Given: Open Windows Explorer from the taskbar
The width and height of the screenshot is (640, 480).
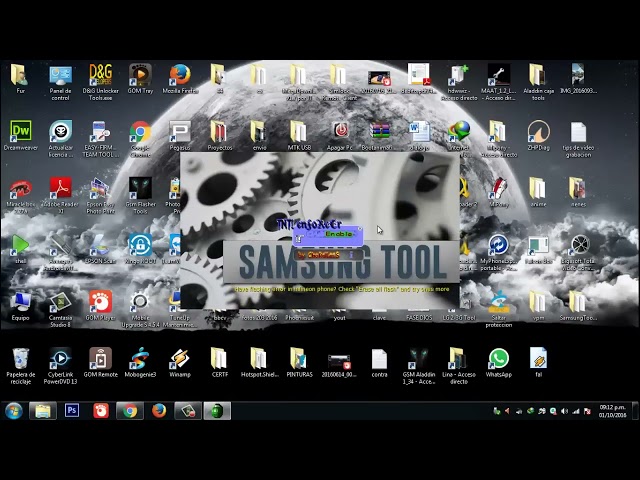Looking at the screenshot, I should tap(42, 411).
